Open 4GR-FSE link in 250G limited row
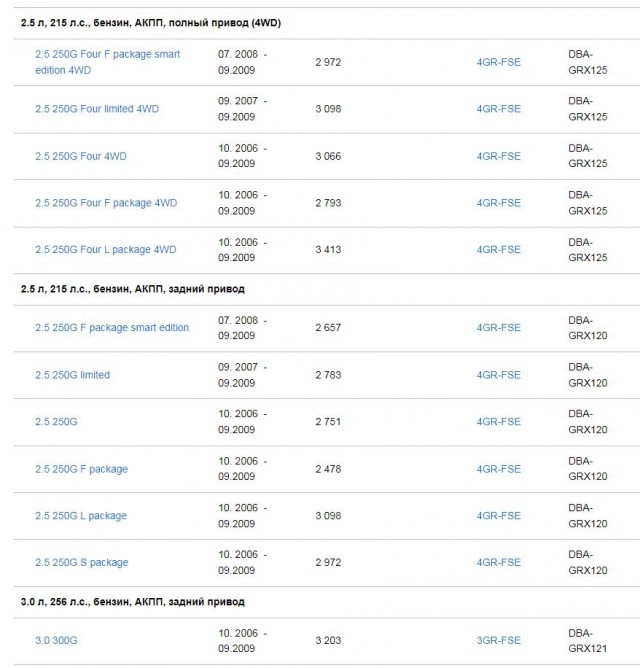The width and height of the screenshot is (640, 668). [499, 375]
